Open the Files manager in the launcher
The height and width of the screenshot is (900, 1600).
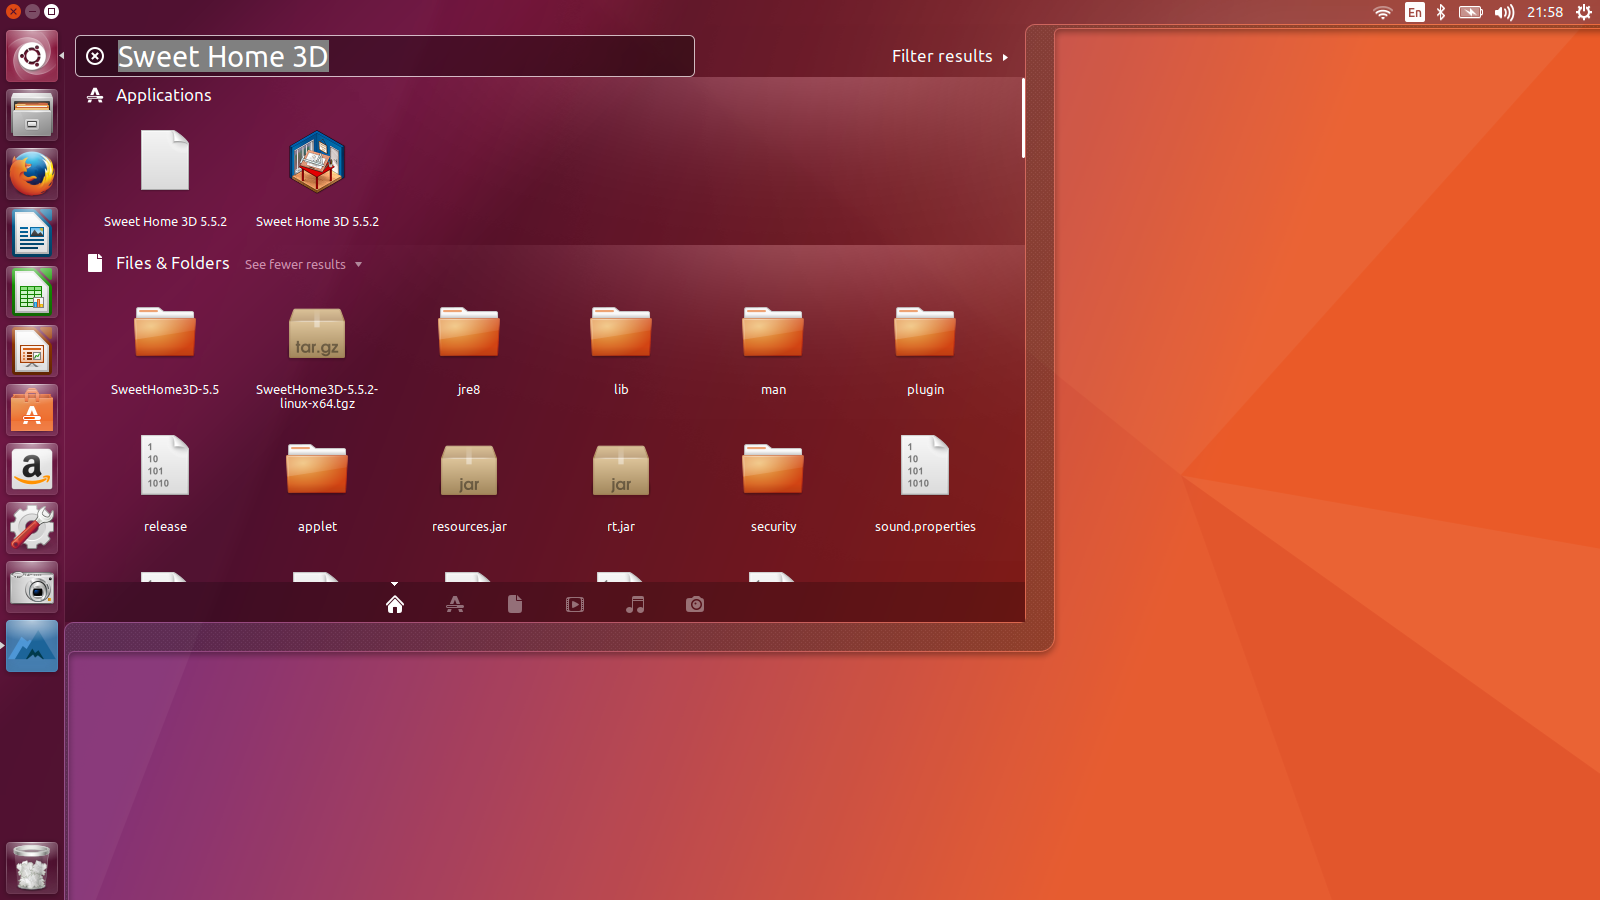coord(32,115)
